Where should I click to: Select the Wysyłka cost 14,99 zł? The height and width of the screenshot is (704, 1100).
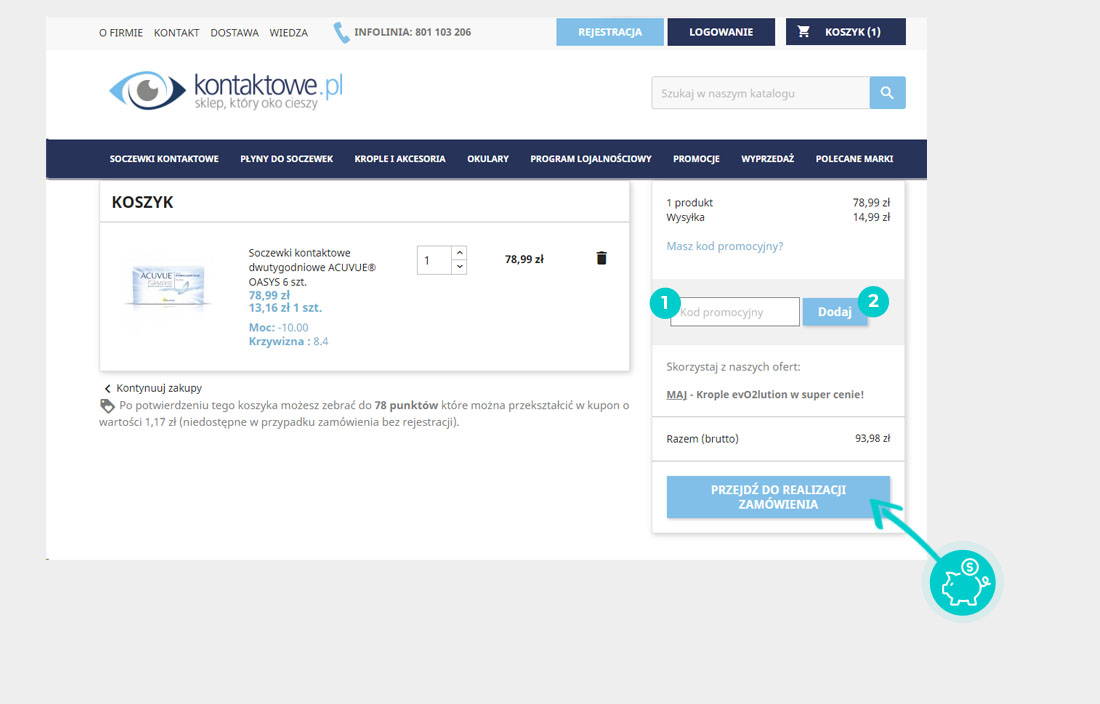(x=871, y=217)
